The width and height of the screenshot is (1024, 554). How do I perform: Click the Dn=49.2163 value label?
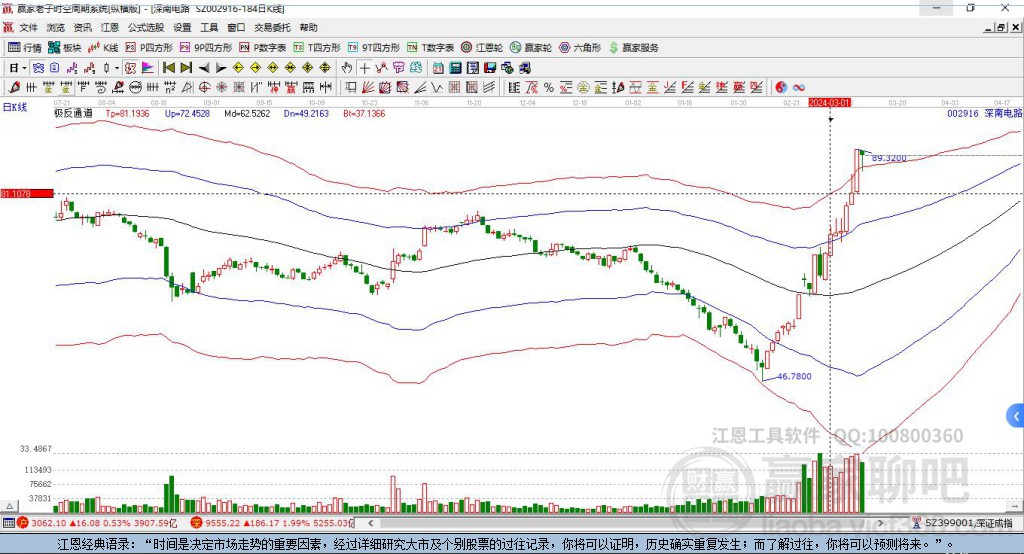pos(306,113)
